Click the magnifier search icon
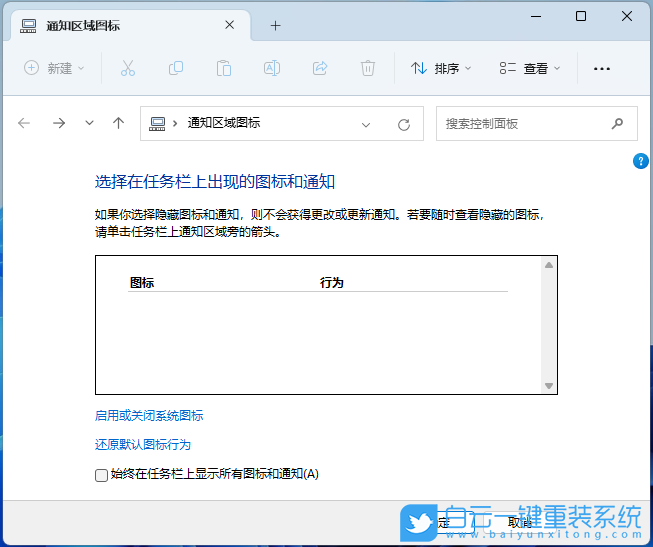This screenshot has width=653, height=547. tap(617, 123)
